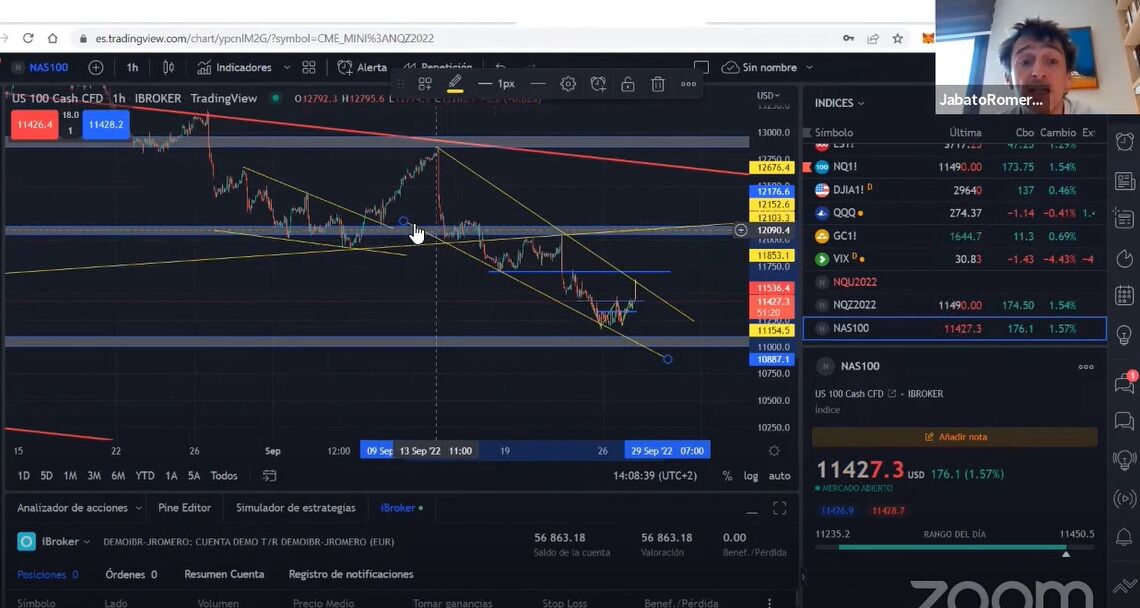Screen dimensions: 1140x608
Task: Maximize the bottom panel icon
Action: (x=779, y=508)
